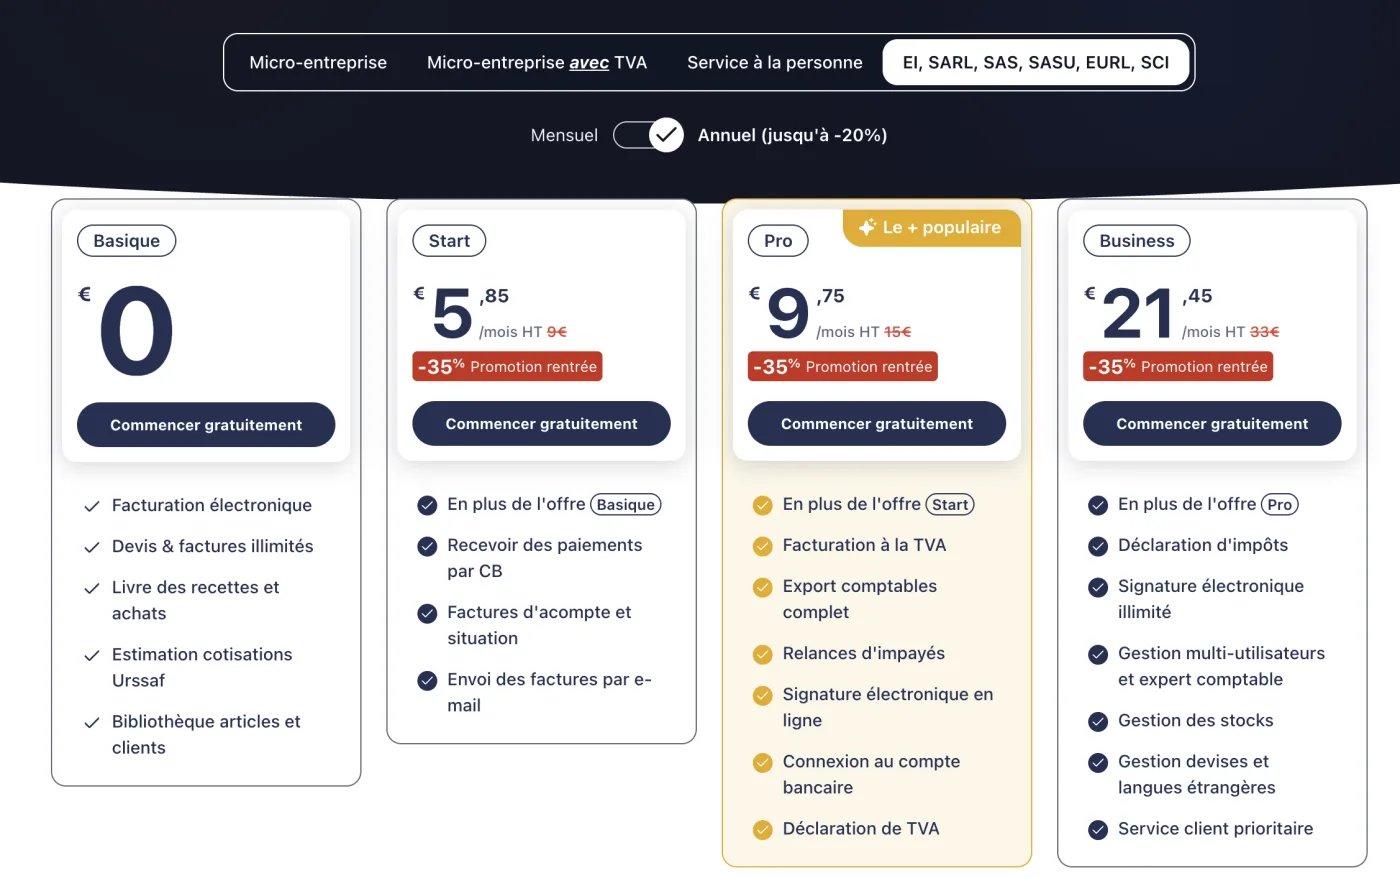The height and width of the screenshot is (878, 1400).
Task: Click the check icon beside Envoi des factures par e-mail
Action: (427, 680)
